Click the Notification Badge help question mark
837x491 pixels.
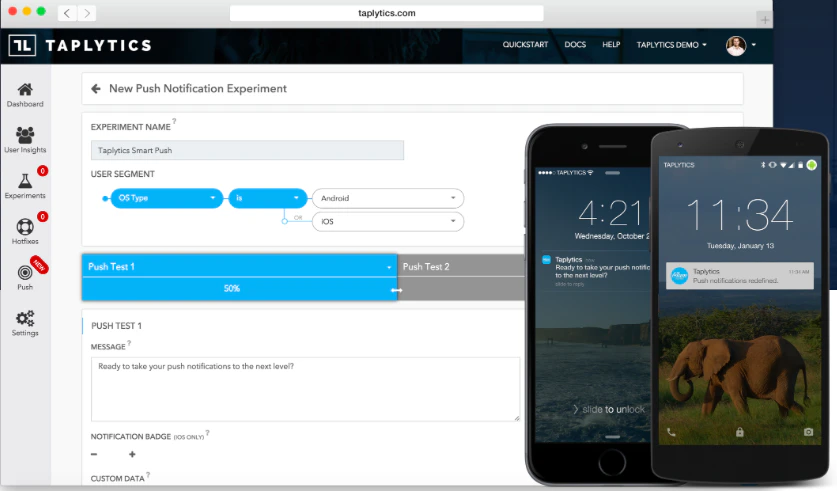[207, 433]
